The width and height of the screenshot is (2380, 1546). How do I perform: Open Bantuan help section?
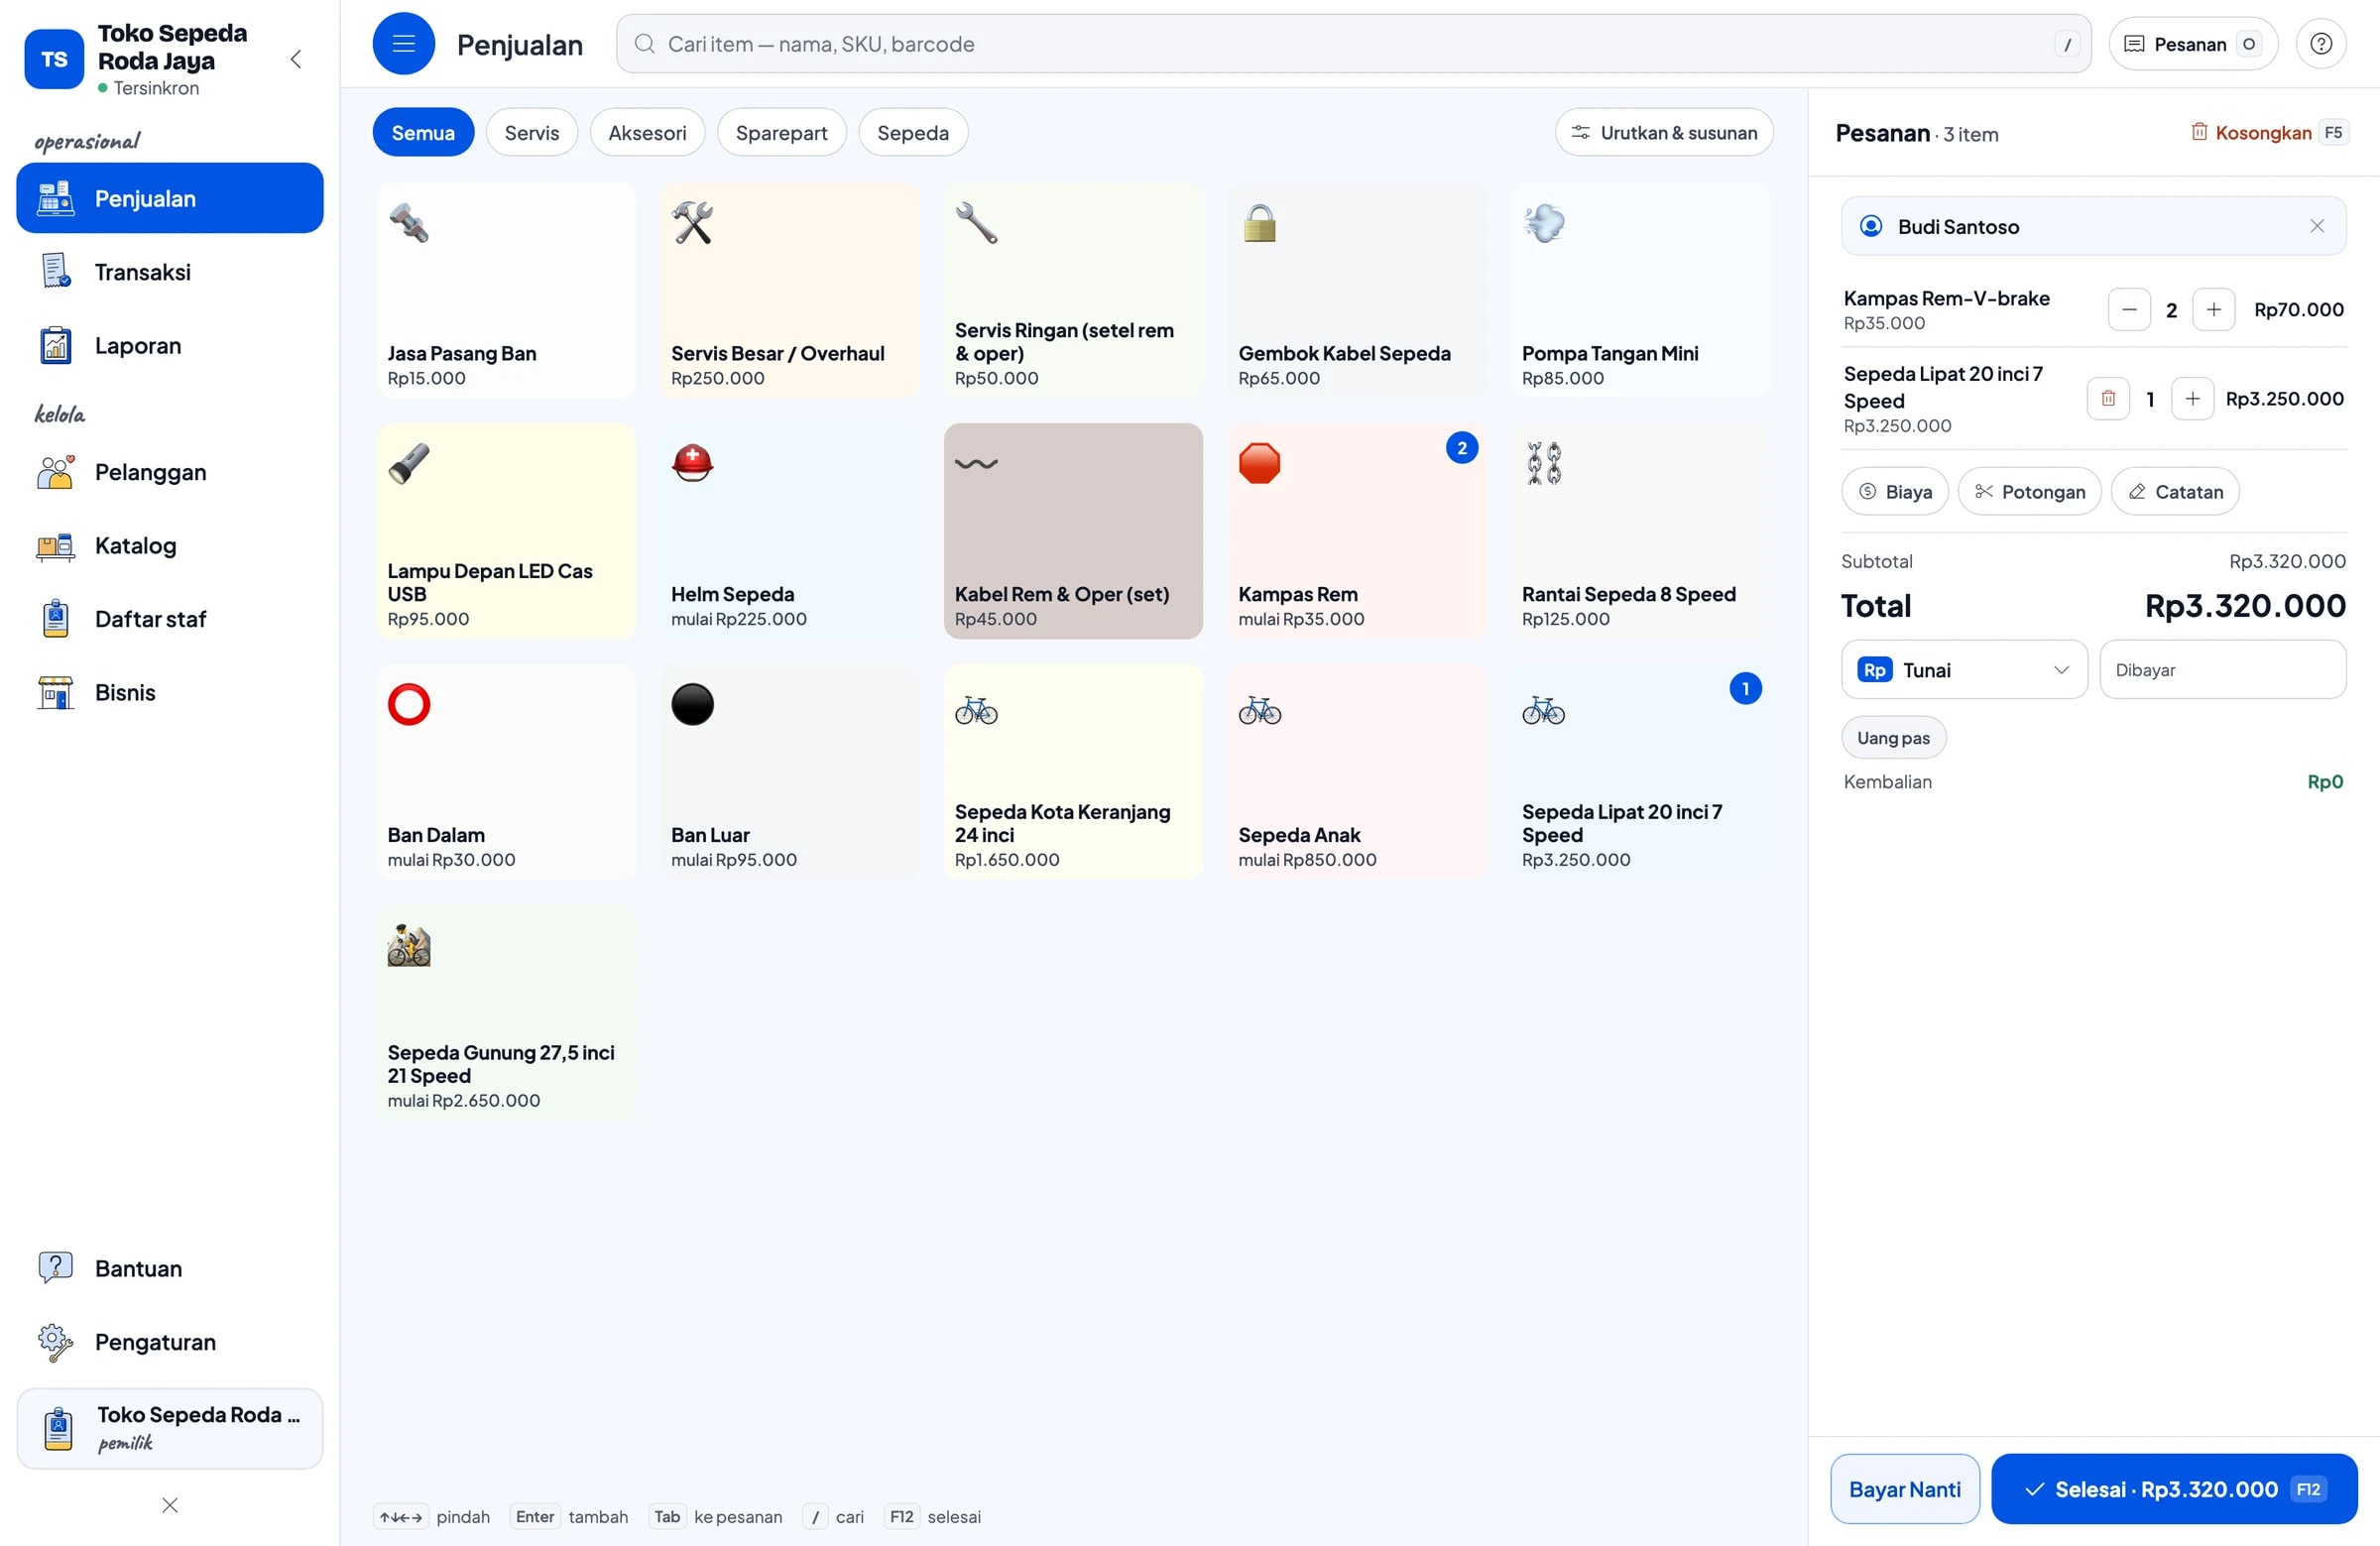pyautogui.click(x=170, y=1268)
